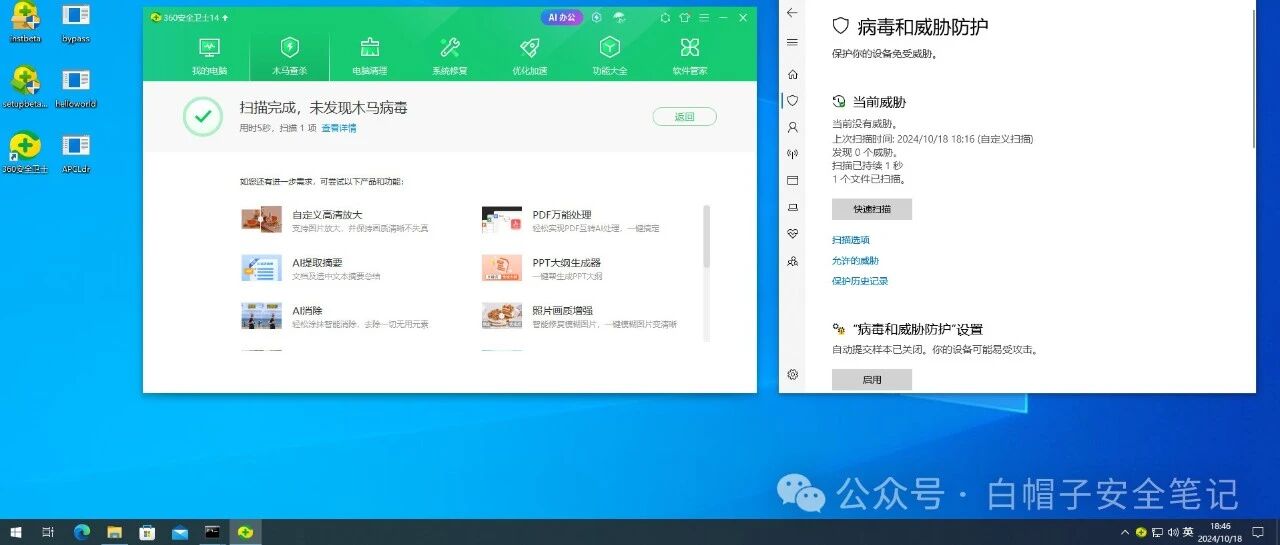Open the Windows Start menu
Viewport: 1280px width, 545px height.
tap(15, 532)
